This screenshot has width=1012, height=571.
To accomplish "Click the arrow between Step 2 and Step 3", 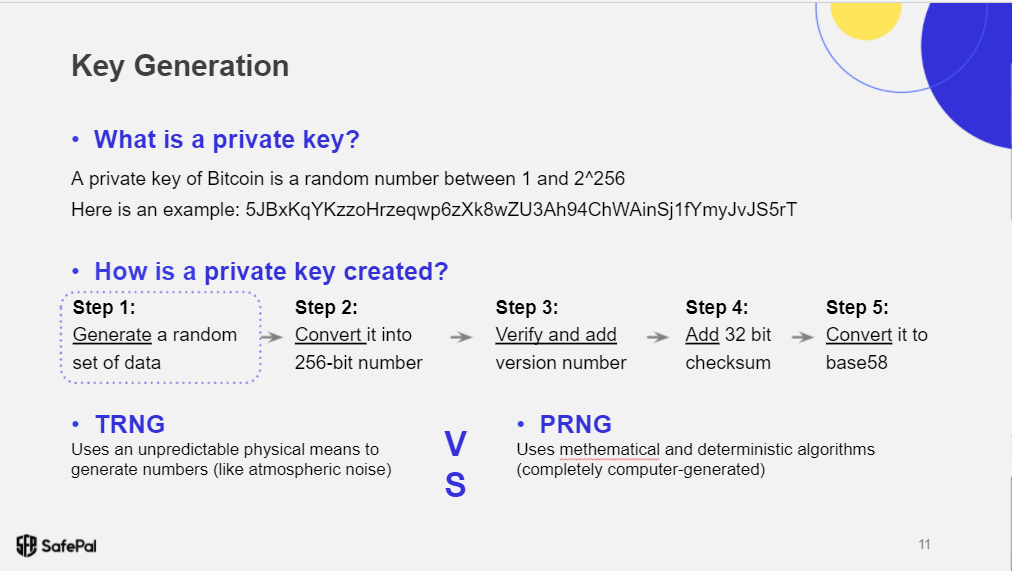I will [461, 337].
